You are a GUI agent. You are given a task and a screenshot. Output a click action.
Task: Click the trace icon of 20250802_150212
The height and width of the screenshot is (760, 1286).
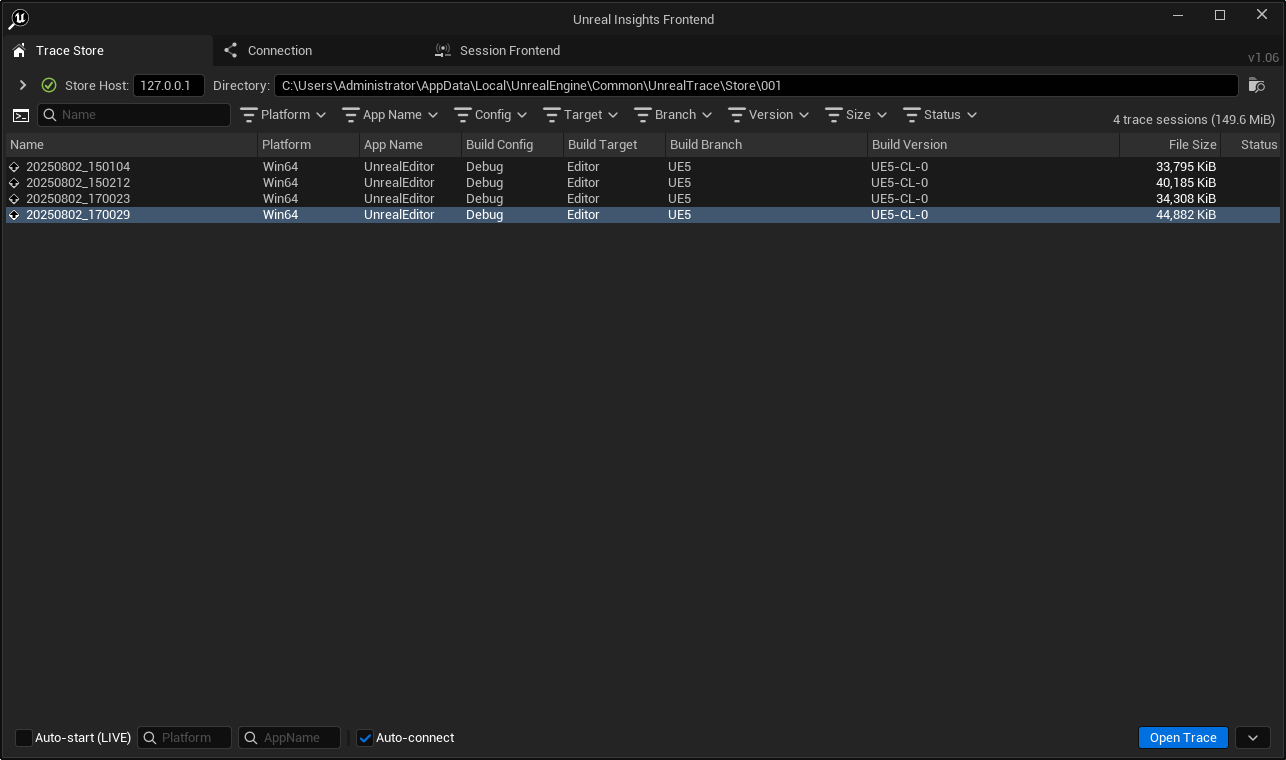14,183
